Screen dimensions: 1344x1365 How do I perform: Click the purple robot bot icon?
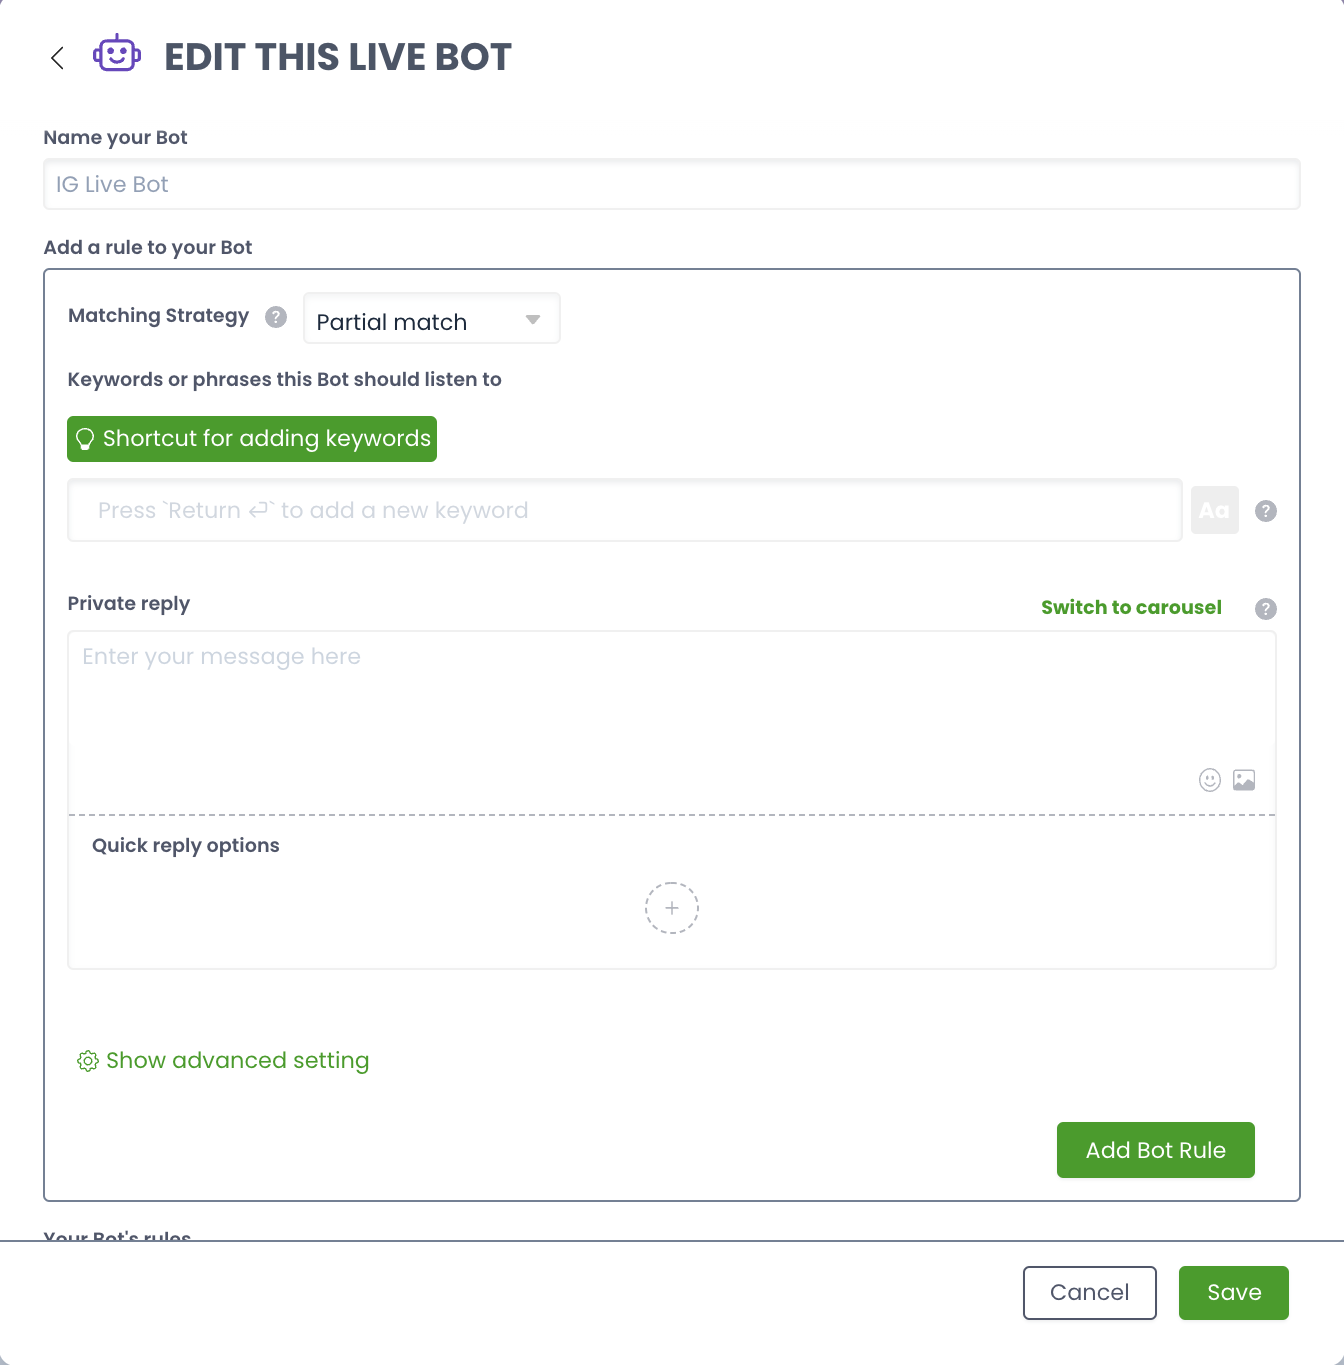(x=117, y=54)
